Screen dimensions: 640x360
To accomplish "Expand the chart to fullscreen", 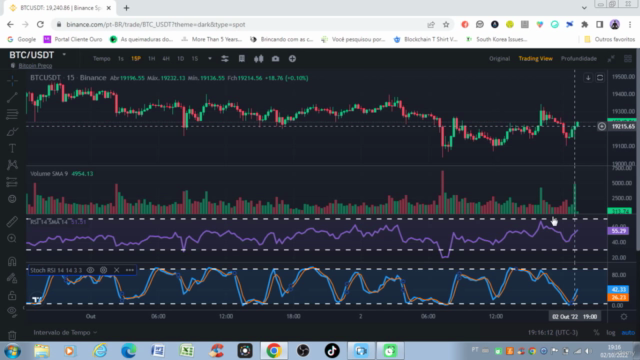I will (x=611, y=59).
